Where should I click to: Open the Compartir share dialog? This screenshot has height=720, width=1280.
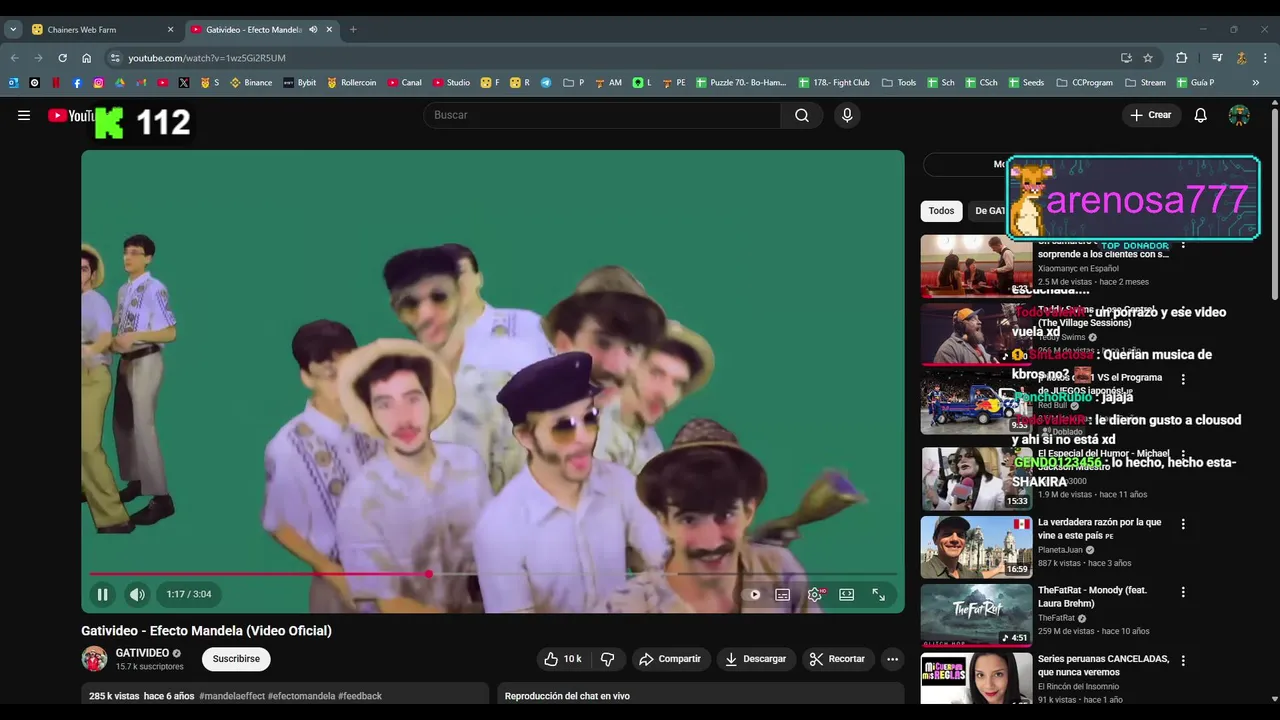click(x=670, y=659)
